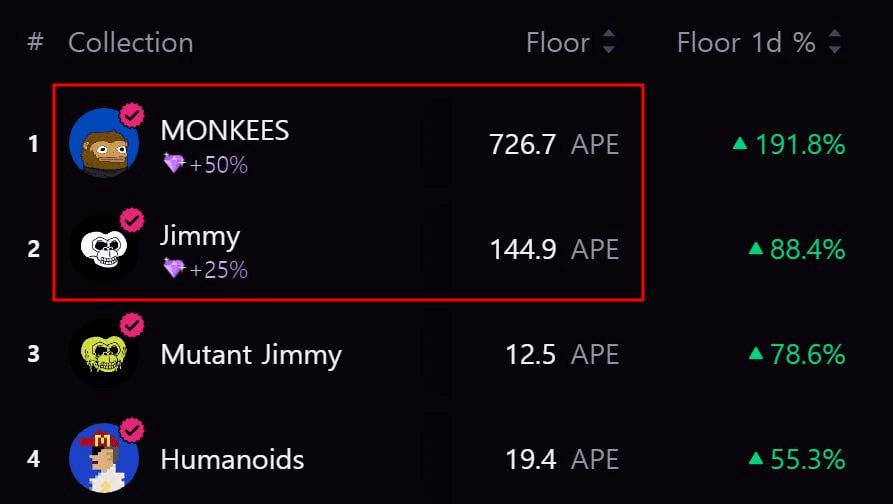The width and height of the screenshot is (893, 504).
Task: Open the Jimmy collection name link
Action: [200, 236]
